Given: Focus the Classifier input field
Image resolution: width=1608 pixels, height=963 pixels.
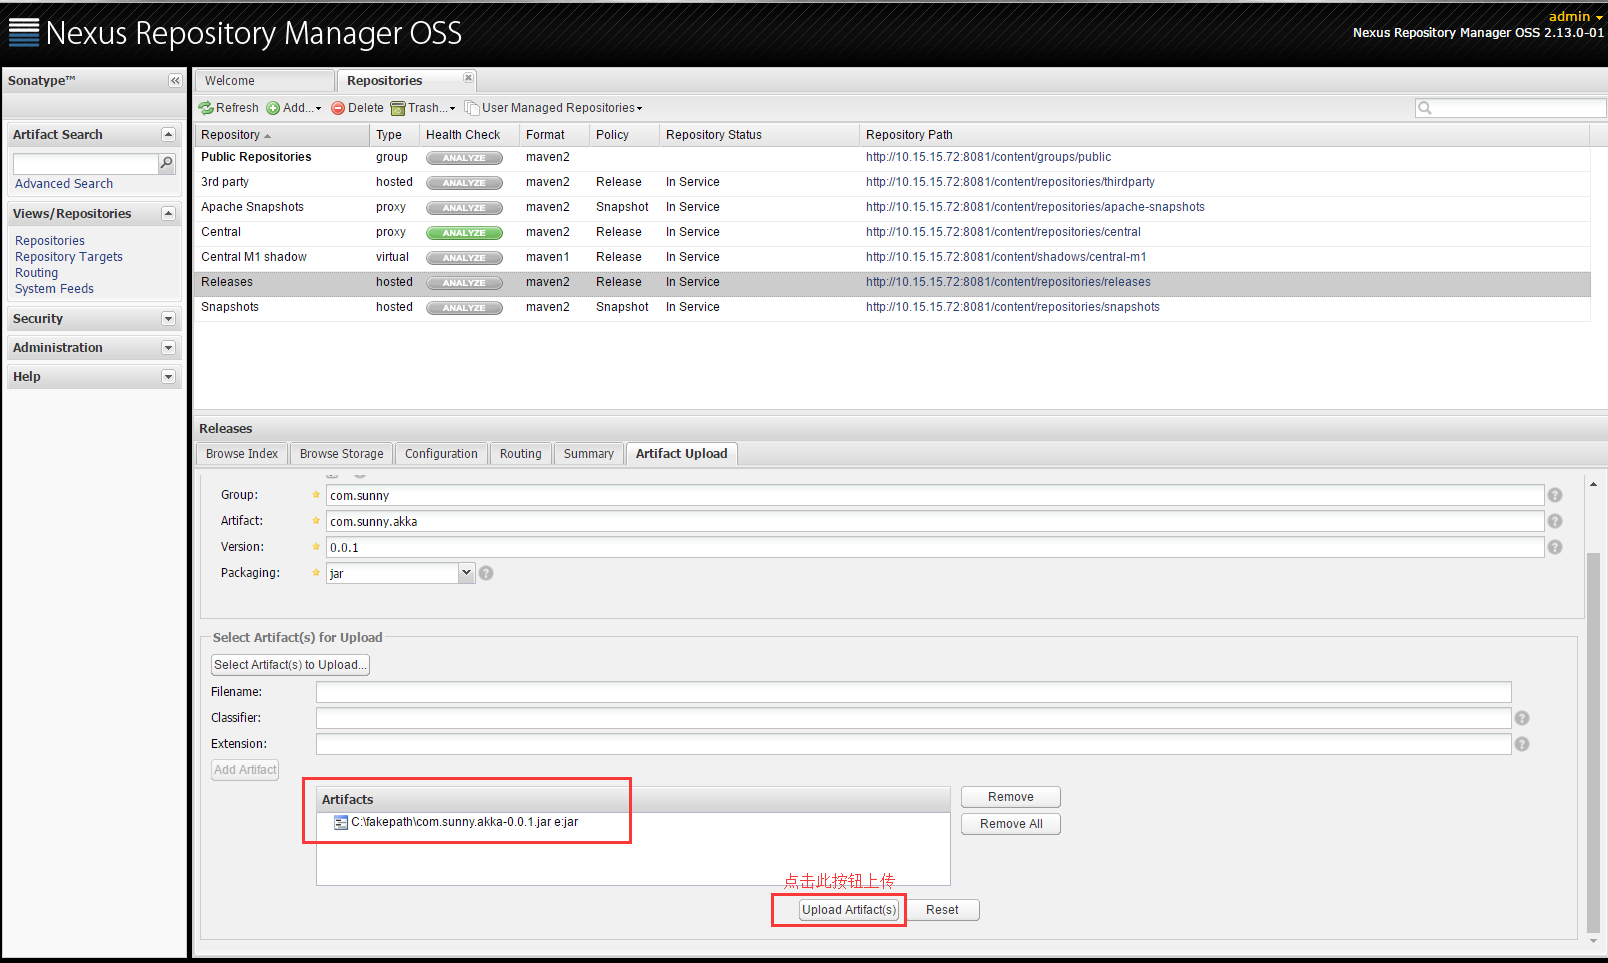Looking at the screenshot, I should [913, 718].
